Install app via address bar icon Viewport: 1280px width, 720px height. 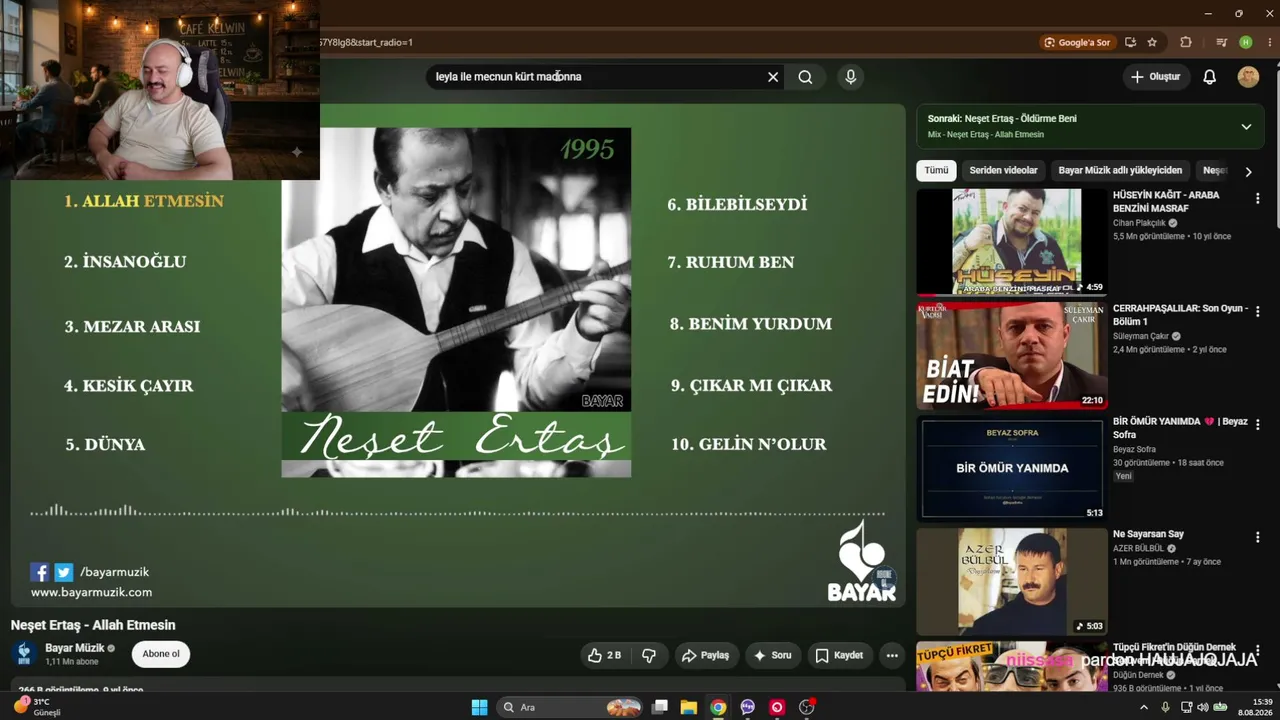coord(1130,43)
